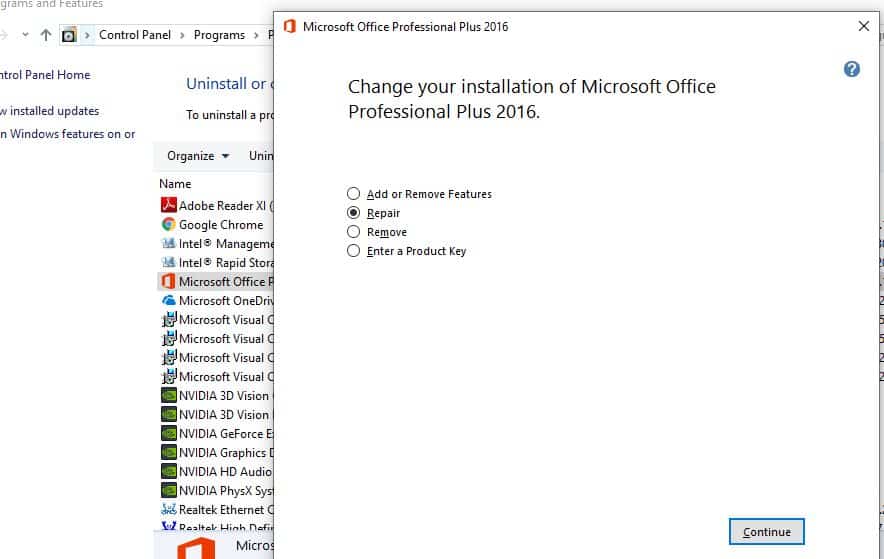The image size is (884, 559).
Task: Click Programs in address breadcrumb
Action: tap(219, 35)
